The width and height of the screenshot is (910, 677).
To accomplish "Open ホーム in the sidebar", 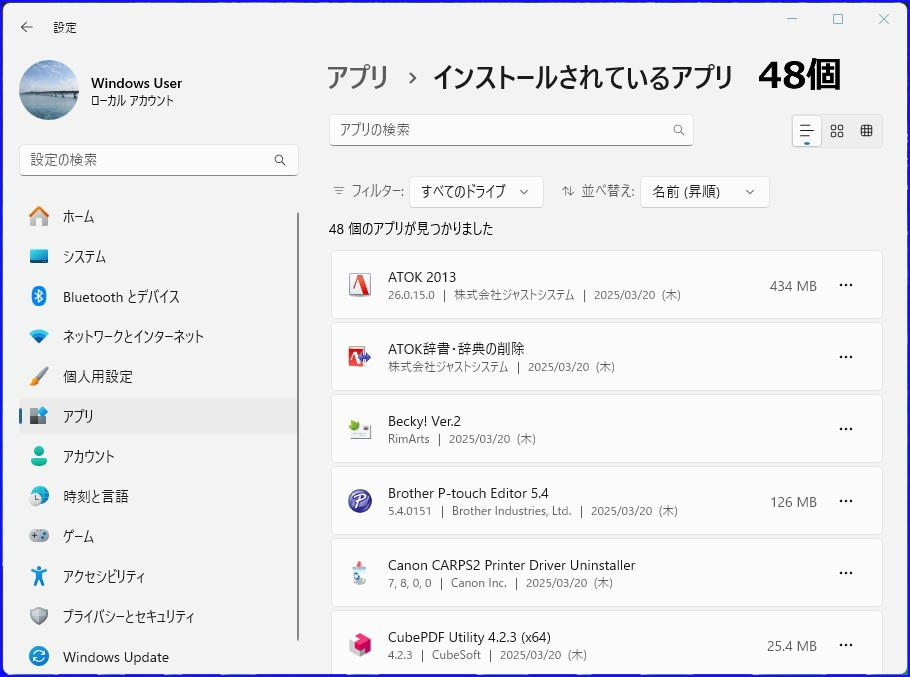I will pyautogui.click(x=158, y=216).
